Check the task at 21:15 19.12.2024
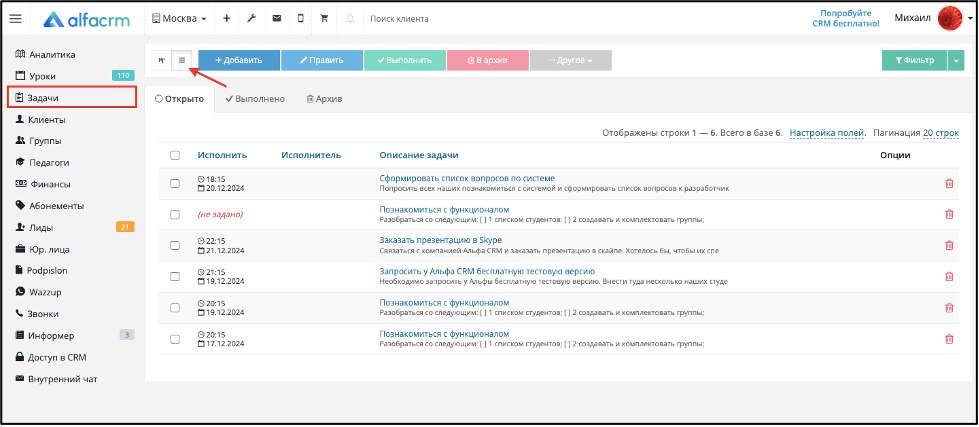The image size is (979, 427). pyautogui.click(x=175, y=277)
